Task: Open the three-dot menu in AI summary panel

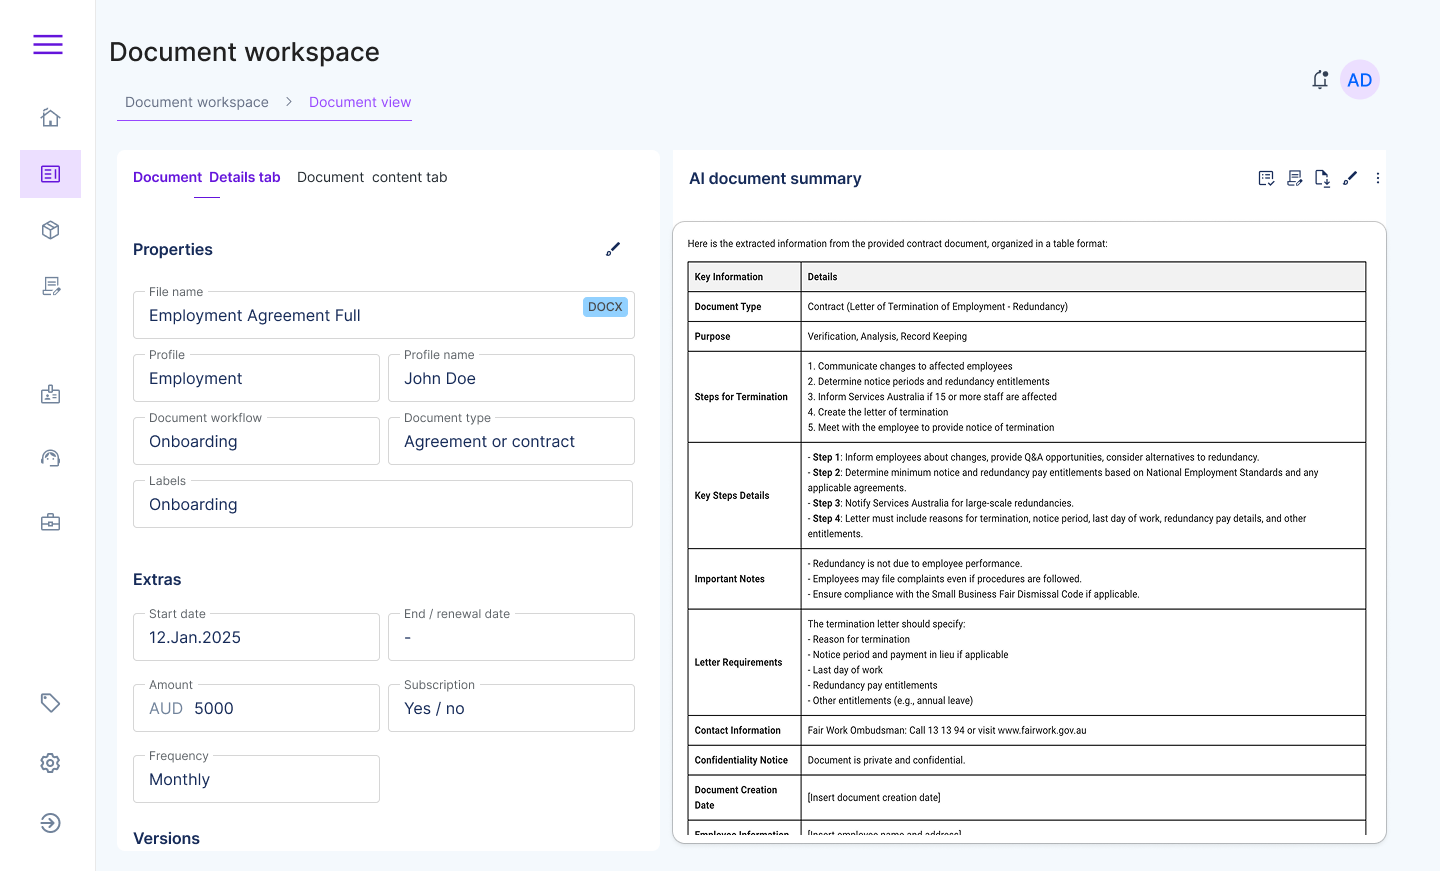Action: (x=1378, y=177)
